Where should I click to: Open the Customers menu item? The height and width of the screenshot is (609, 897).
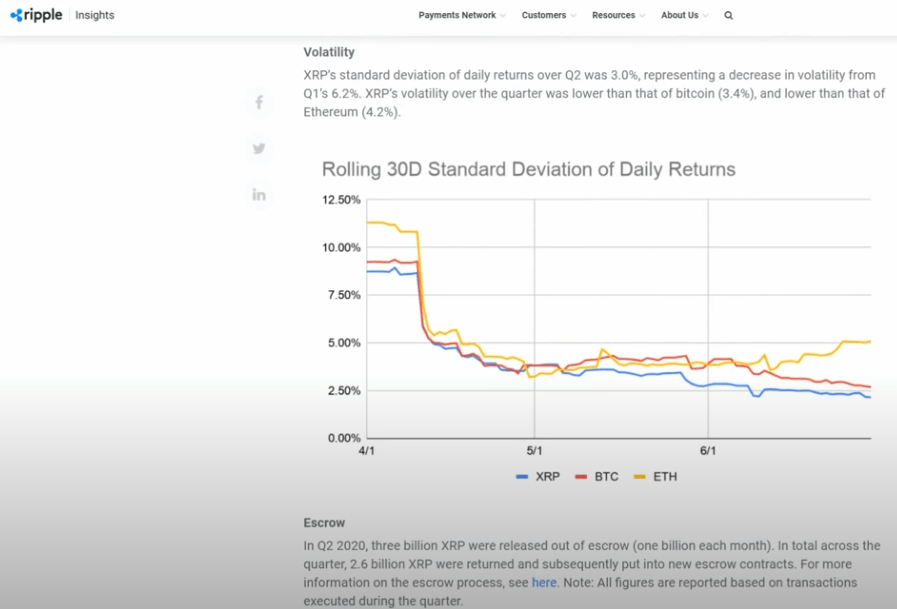pos(543,15)
